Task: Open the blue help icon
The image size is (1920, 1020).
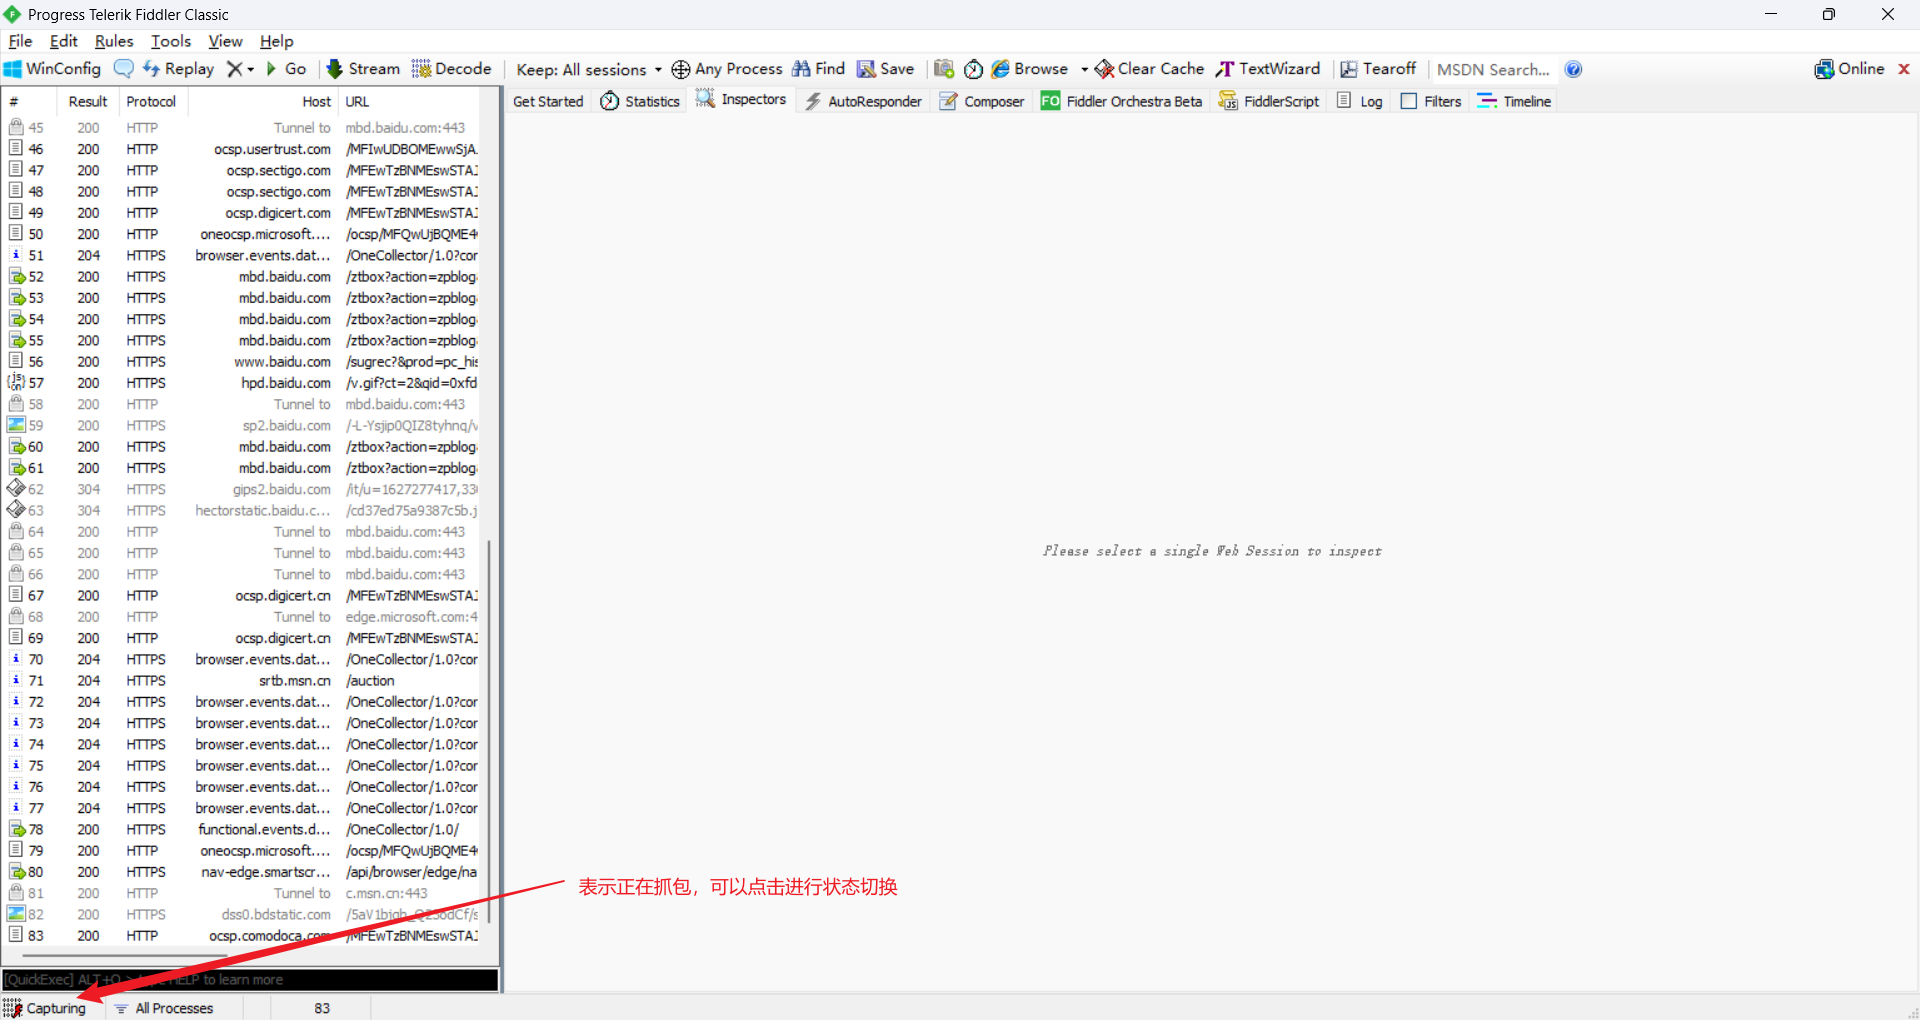Action: [1573, 69]
